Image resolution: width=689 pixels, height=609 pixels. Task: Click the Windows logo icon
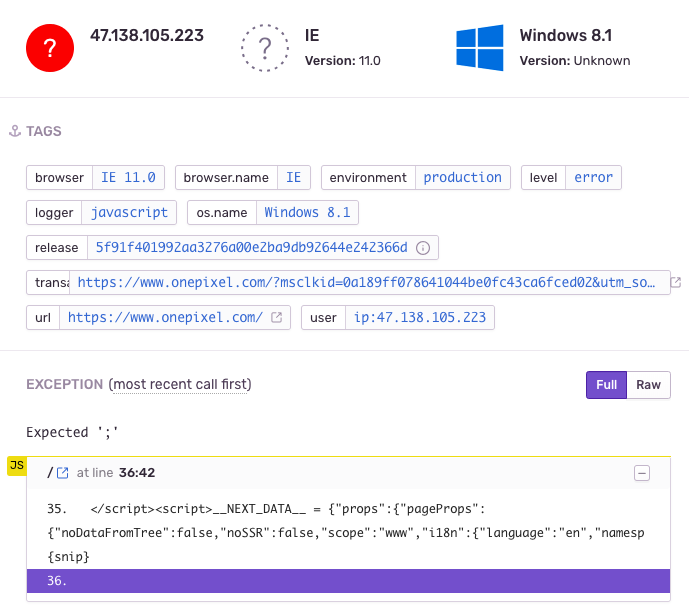479,48
